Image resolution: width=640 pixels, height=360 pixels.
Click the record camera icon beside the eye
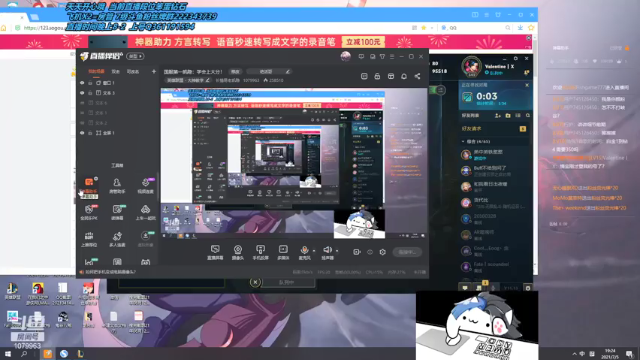tap(356, 252)
